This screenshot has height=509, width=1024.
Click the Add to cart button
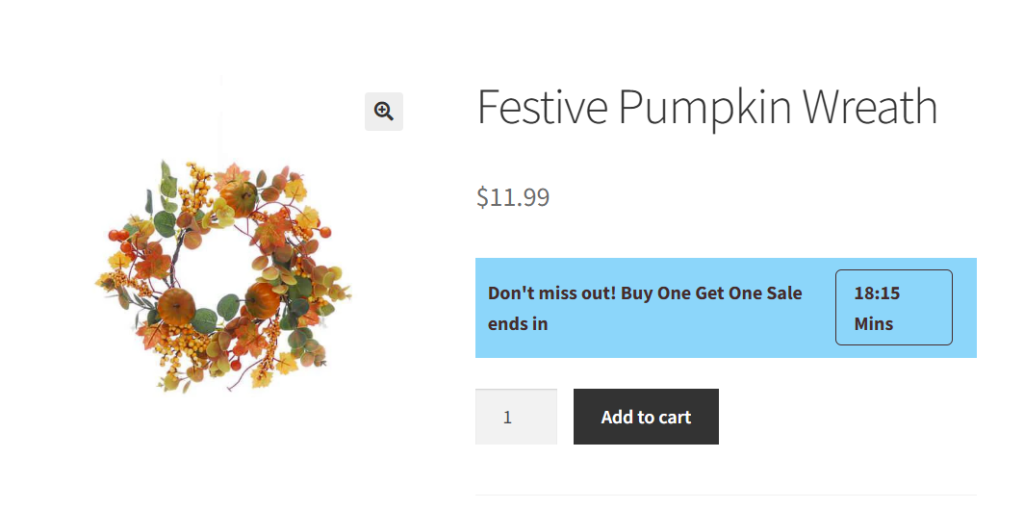(646, 417)
